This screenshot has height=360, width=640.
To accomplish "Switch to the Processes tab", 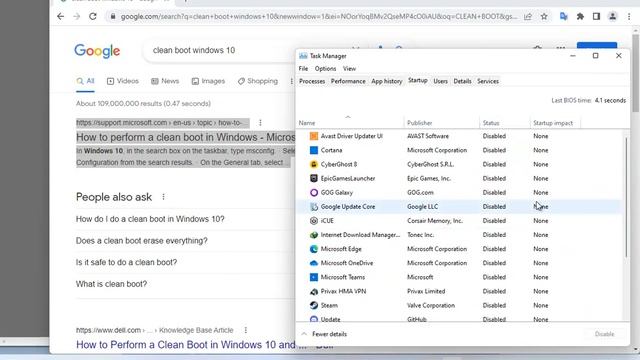I will (x=312, y=81).
